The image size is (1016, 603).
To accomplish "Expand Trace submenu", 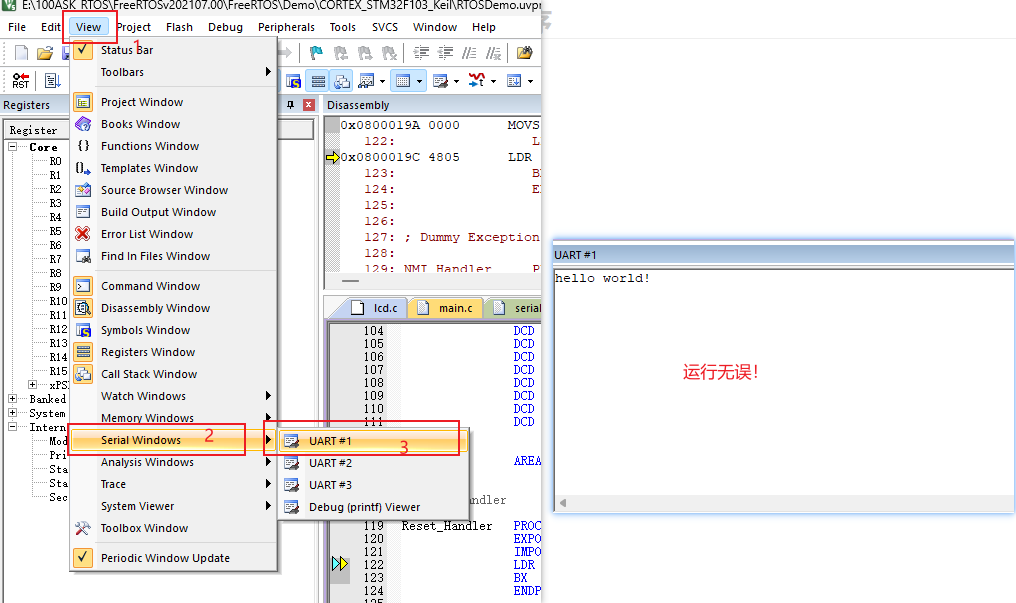I will tap(174, 484).
